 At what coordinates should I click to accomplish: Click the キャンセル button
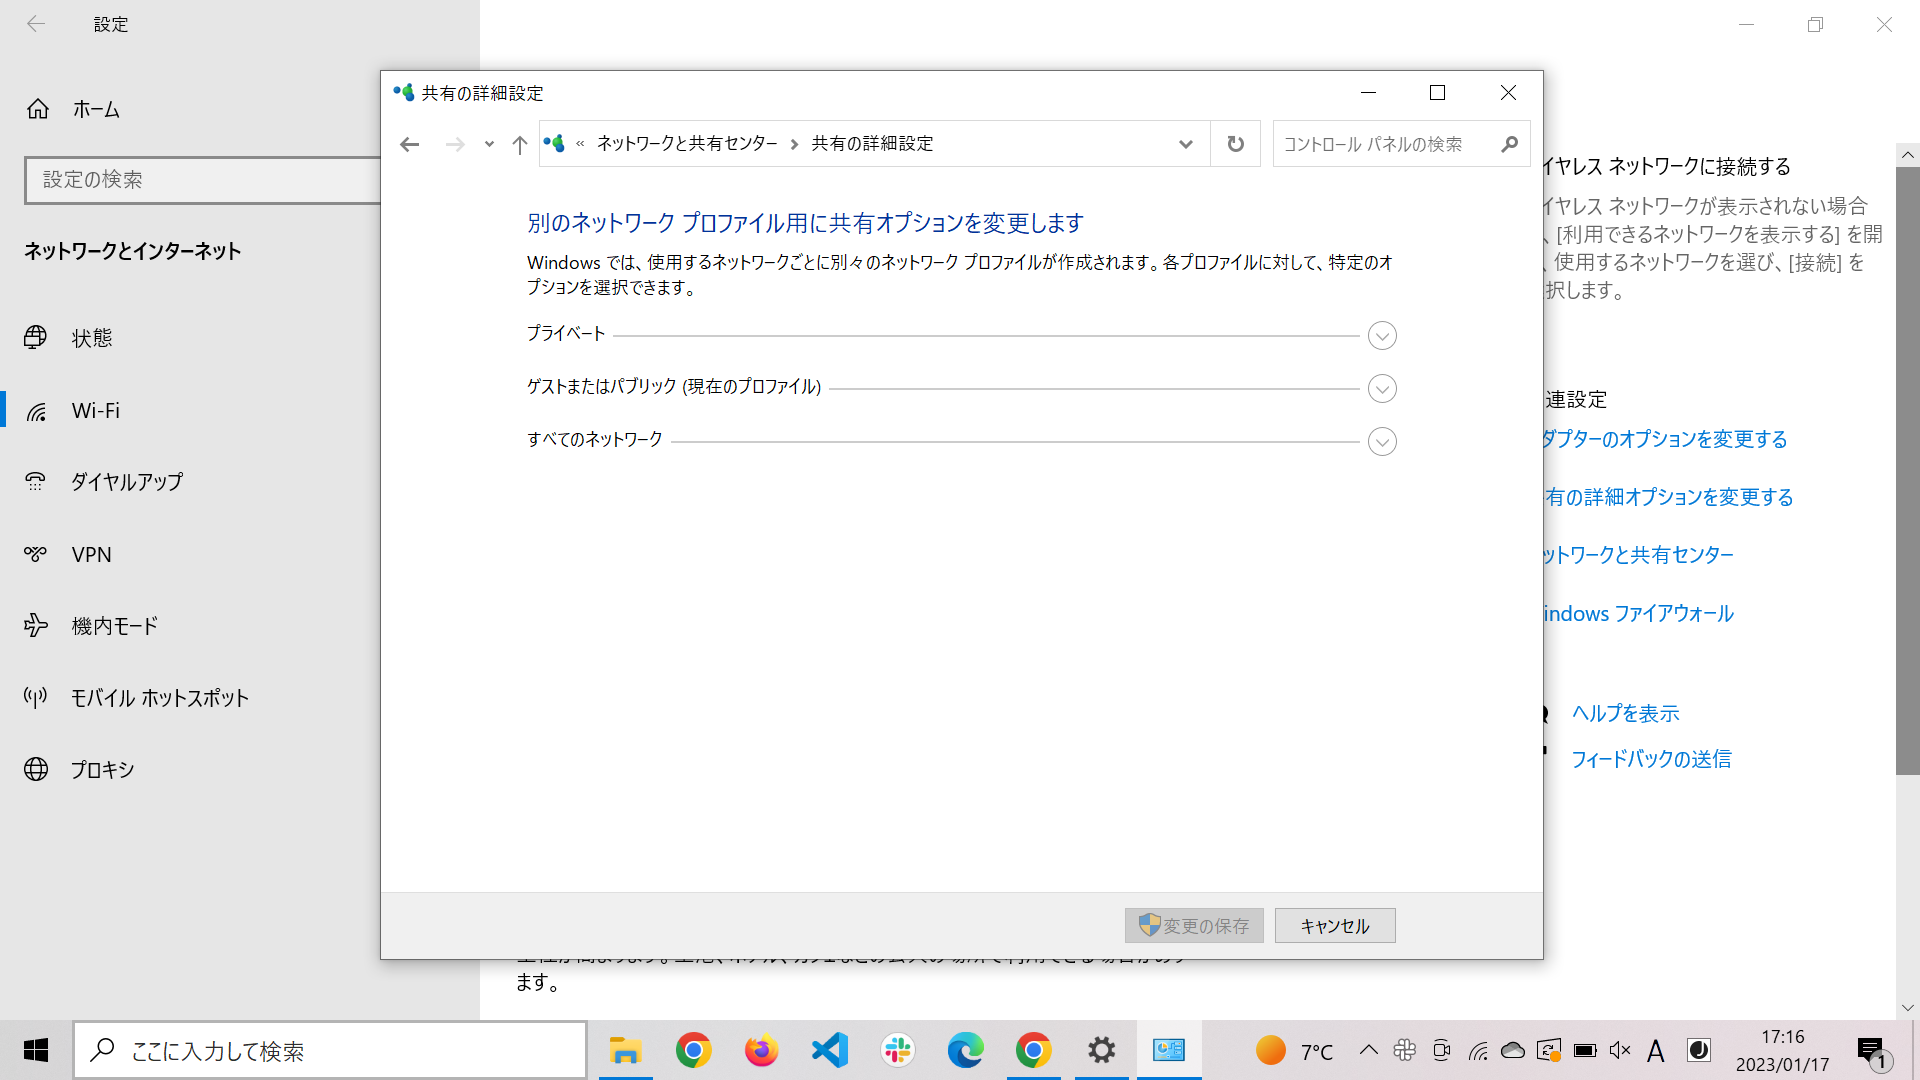point(1334,925)
